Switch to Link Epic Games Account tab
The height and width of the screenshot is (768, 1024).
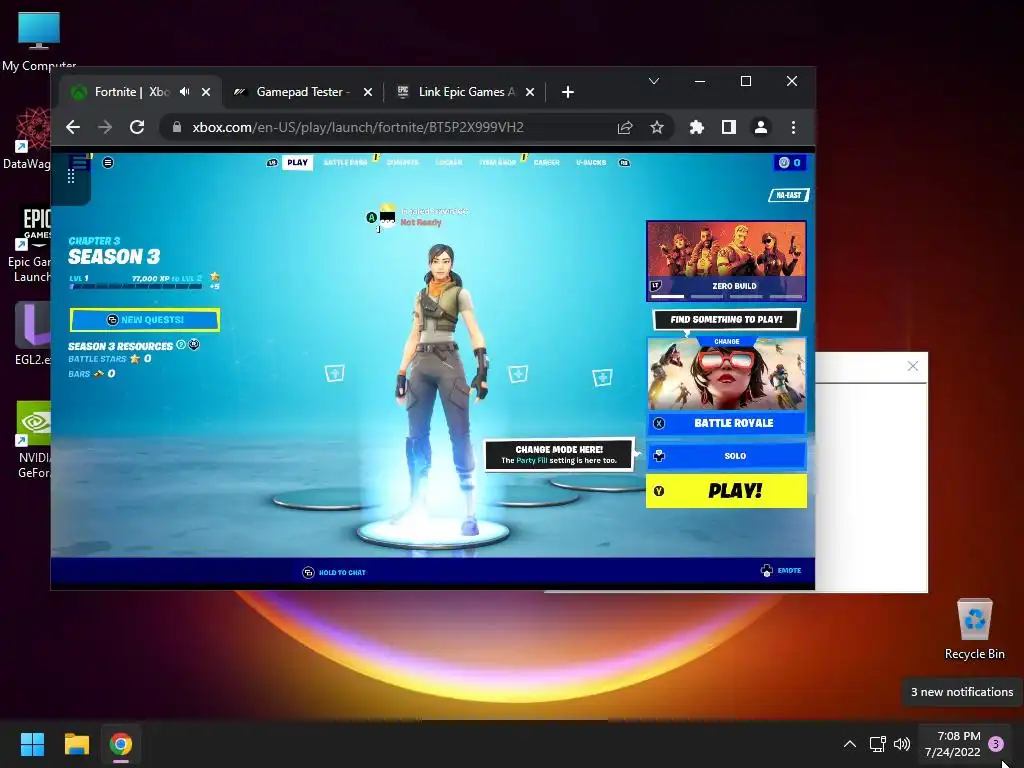click(466, 92)
